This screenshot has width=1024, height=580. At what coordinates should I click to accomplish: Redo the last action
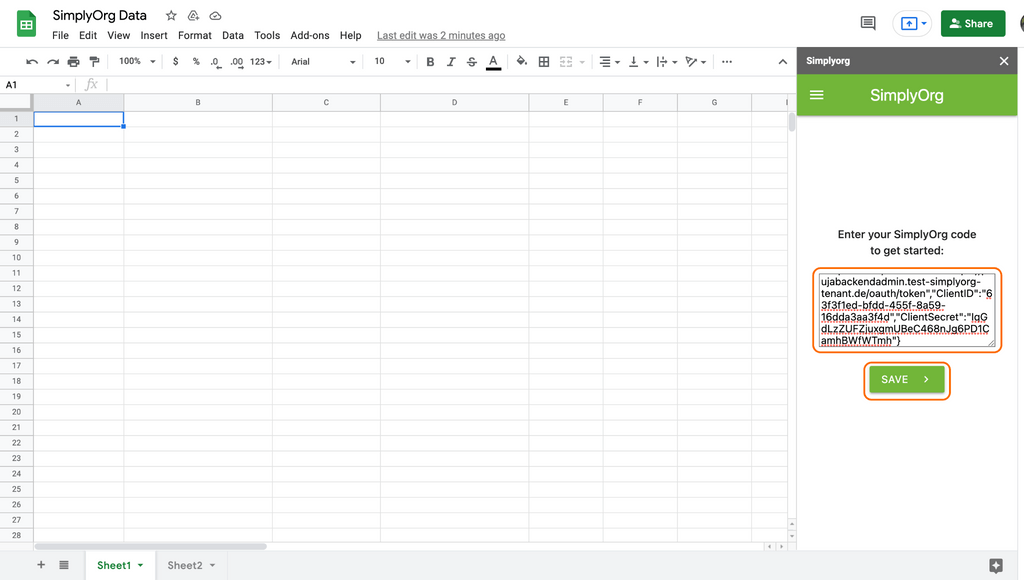[x=53, y=61]
